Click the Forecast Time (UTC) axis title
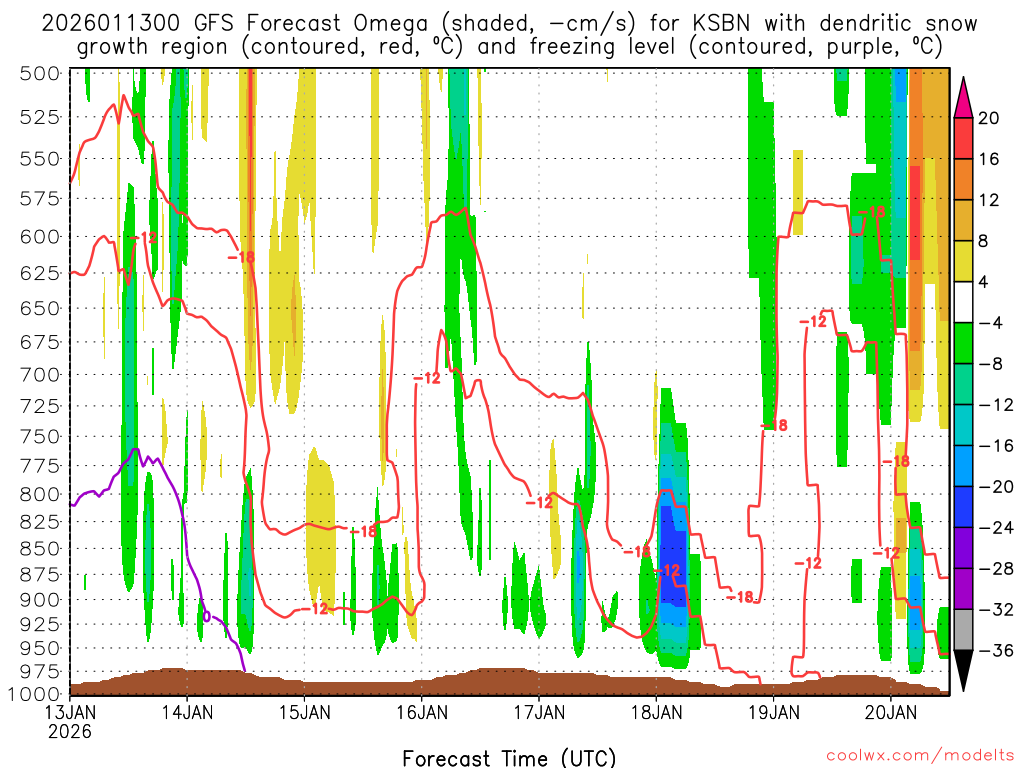 click(509, 758)
